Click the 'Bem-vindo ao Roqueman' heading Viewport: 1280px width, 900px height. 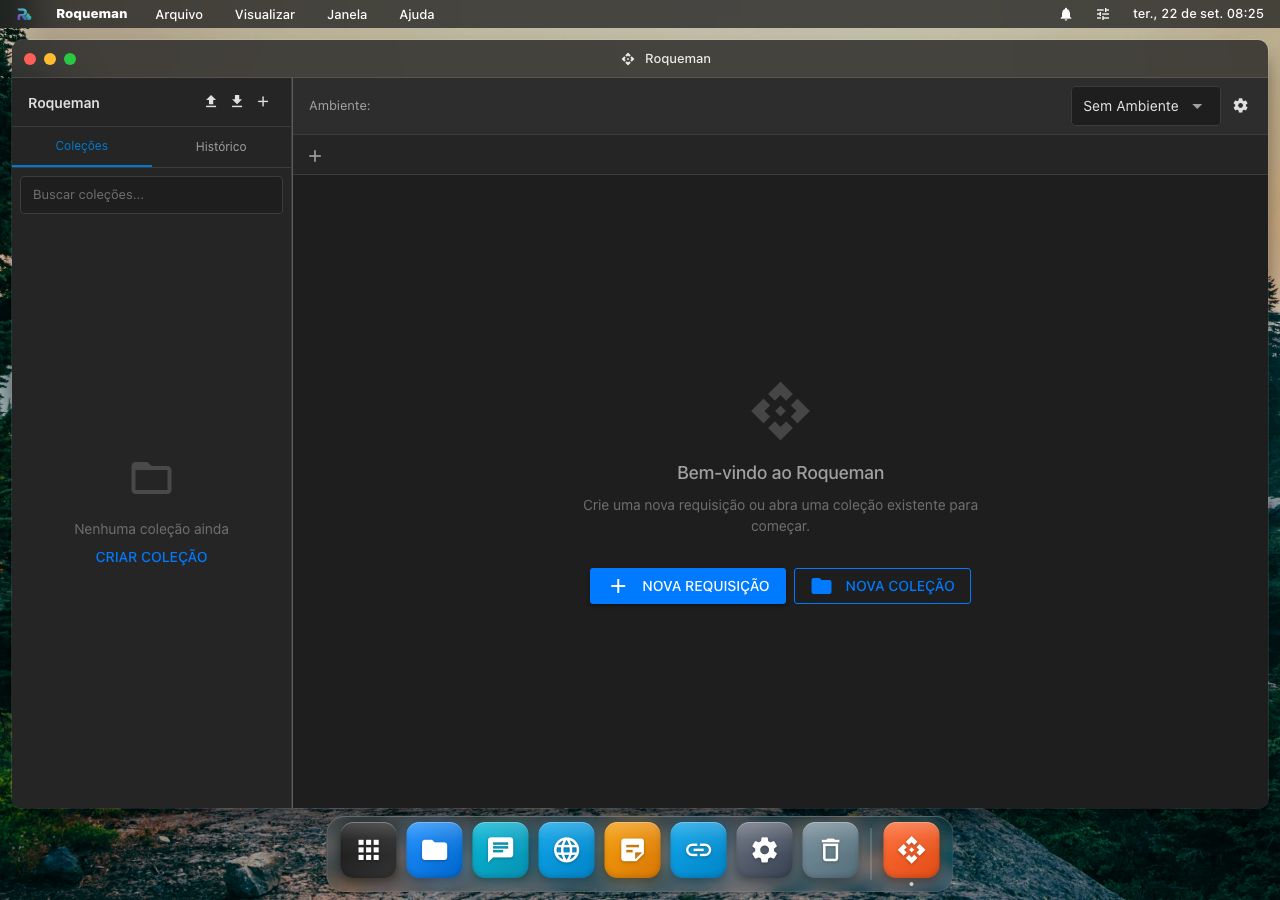[x=781, y=473]
